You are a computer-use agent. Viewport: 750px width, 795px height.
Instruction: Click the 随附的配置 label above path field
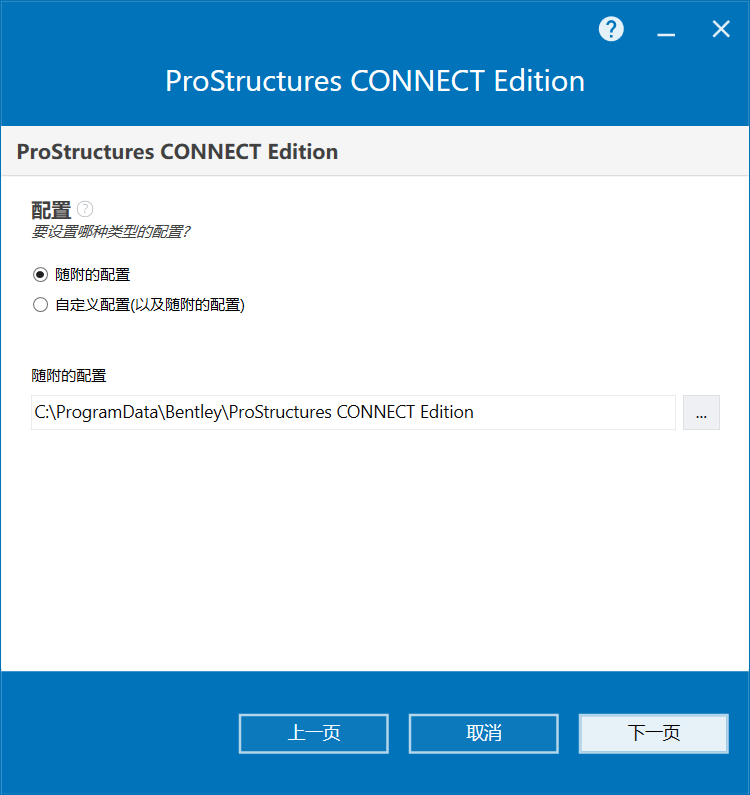pyautogui.click(x=69, y=376)
